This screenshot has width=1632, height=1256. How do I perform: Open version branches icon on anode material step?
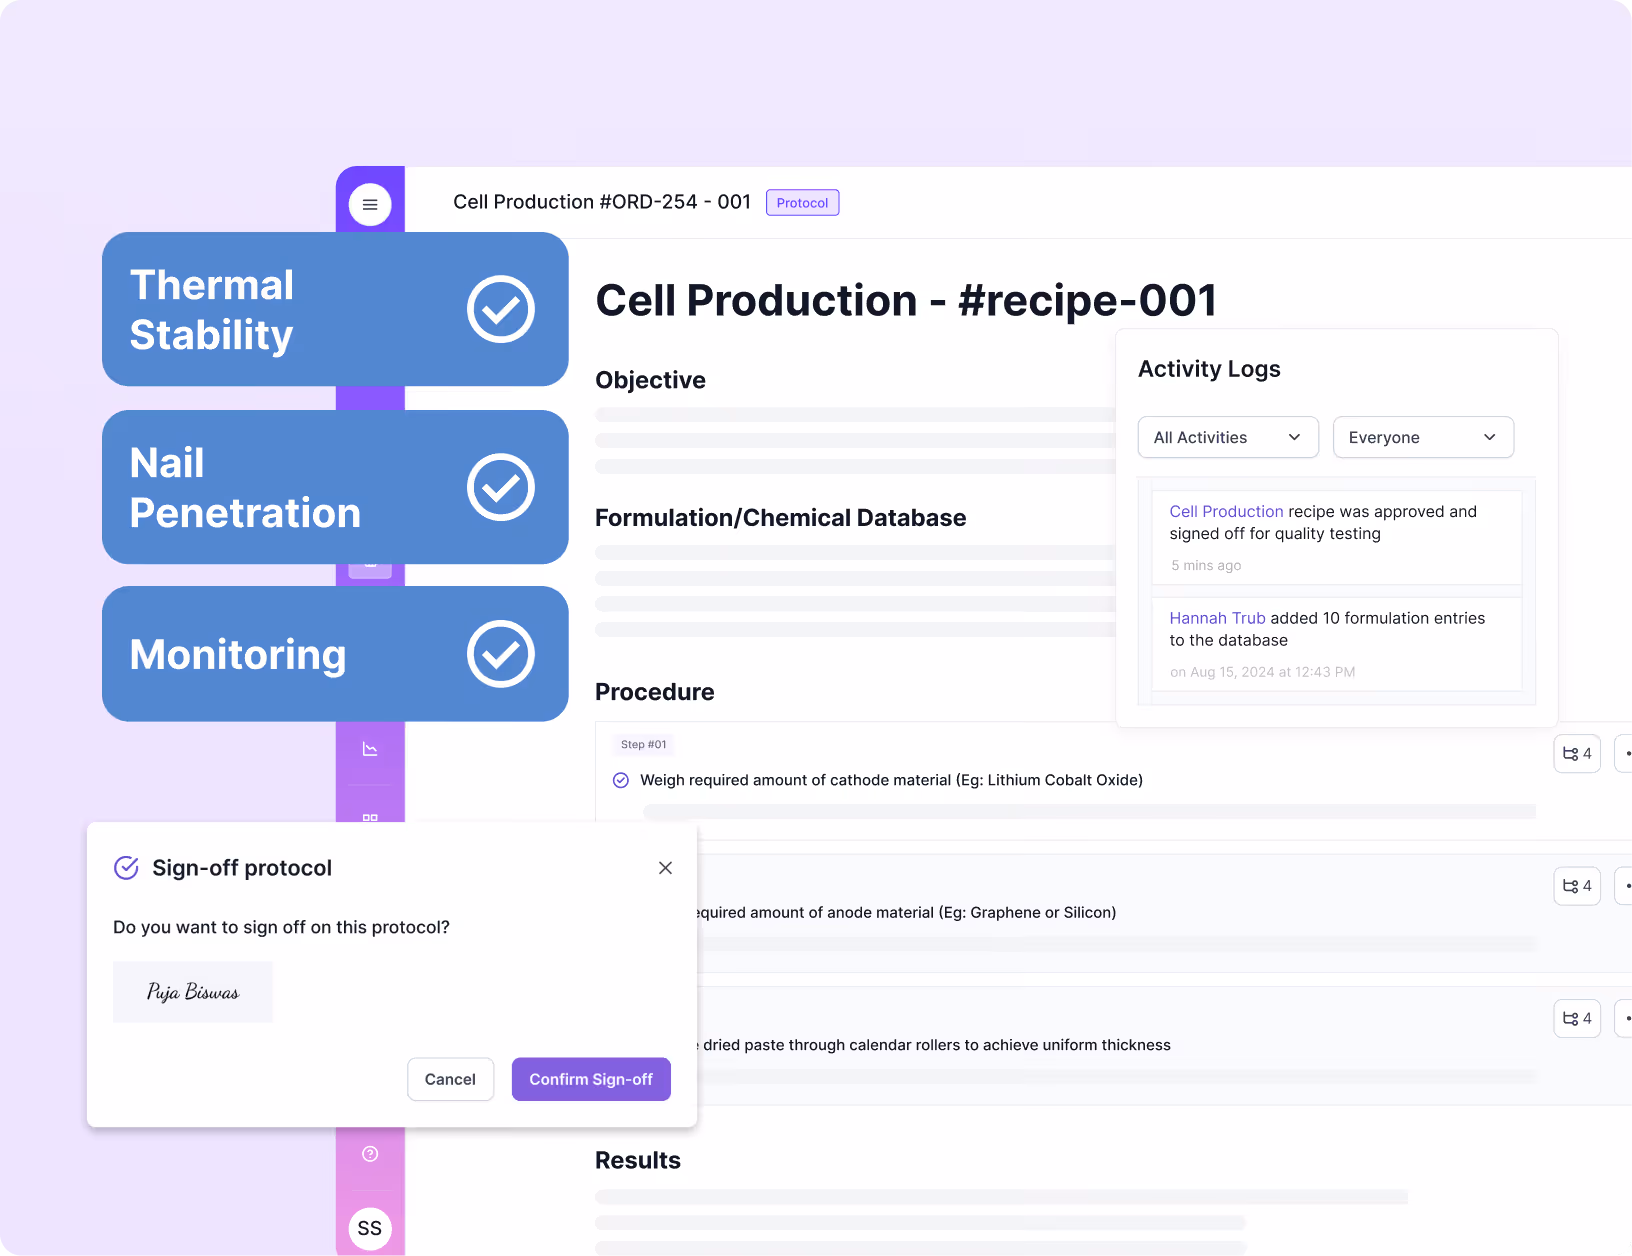pyautogui.click(x=1576, y=886)
